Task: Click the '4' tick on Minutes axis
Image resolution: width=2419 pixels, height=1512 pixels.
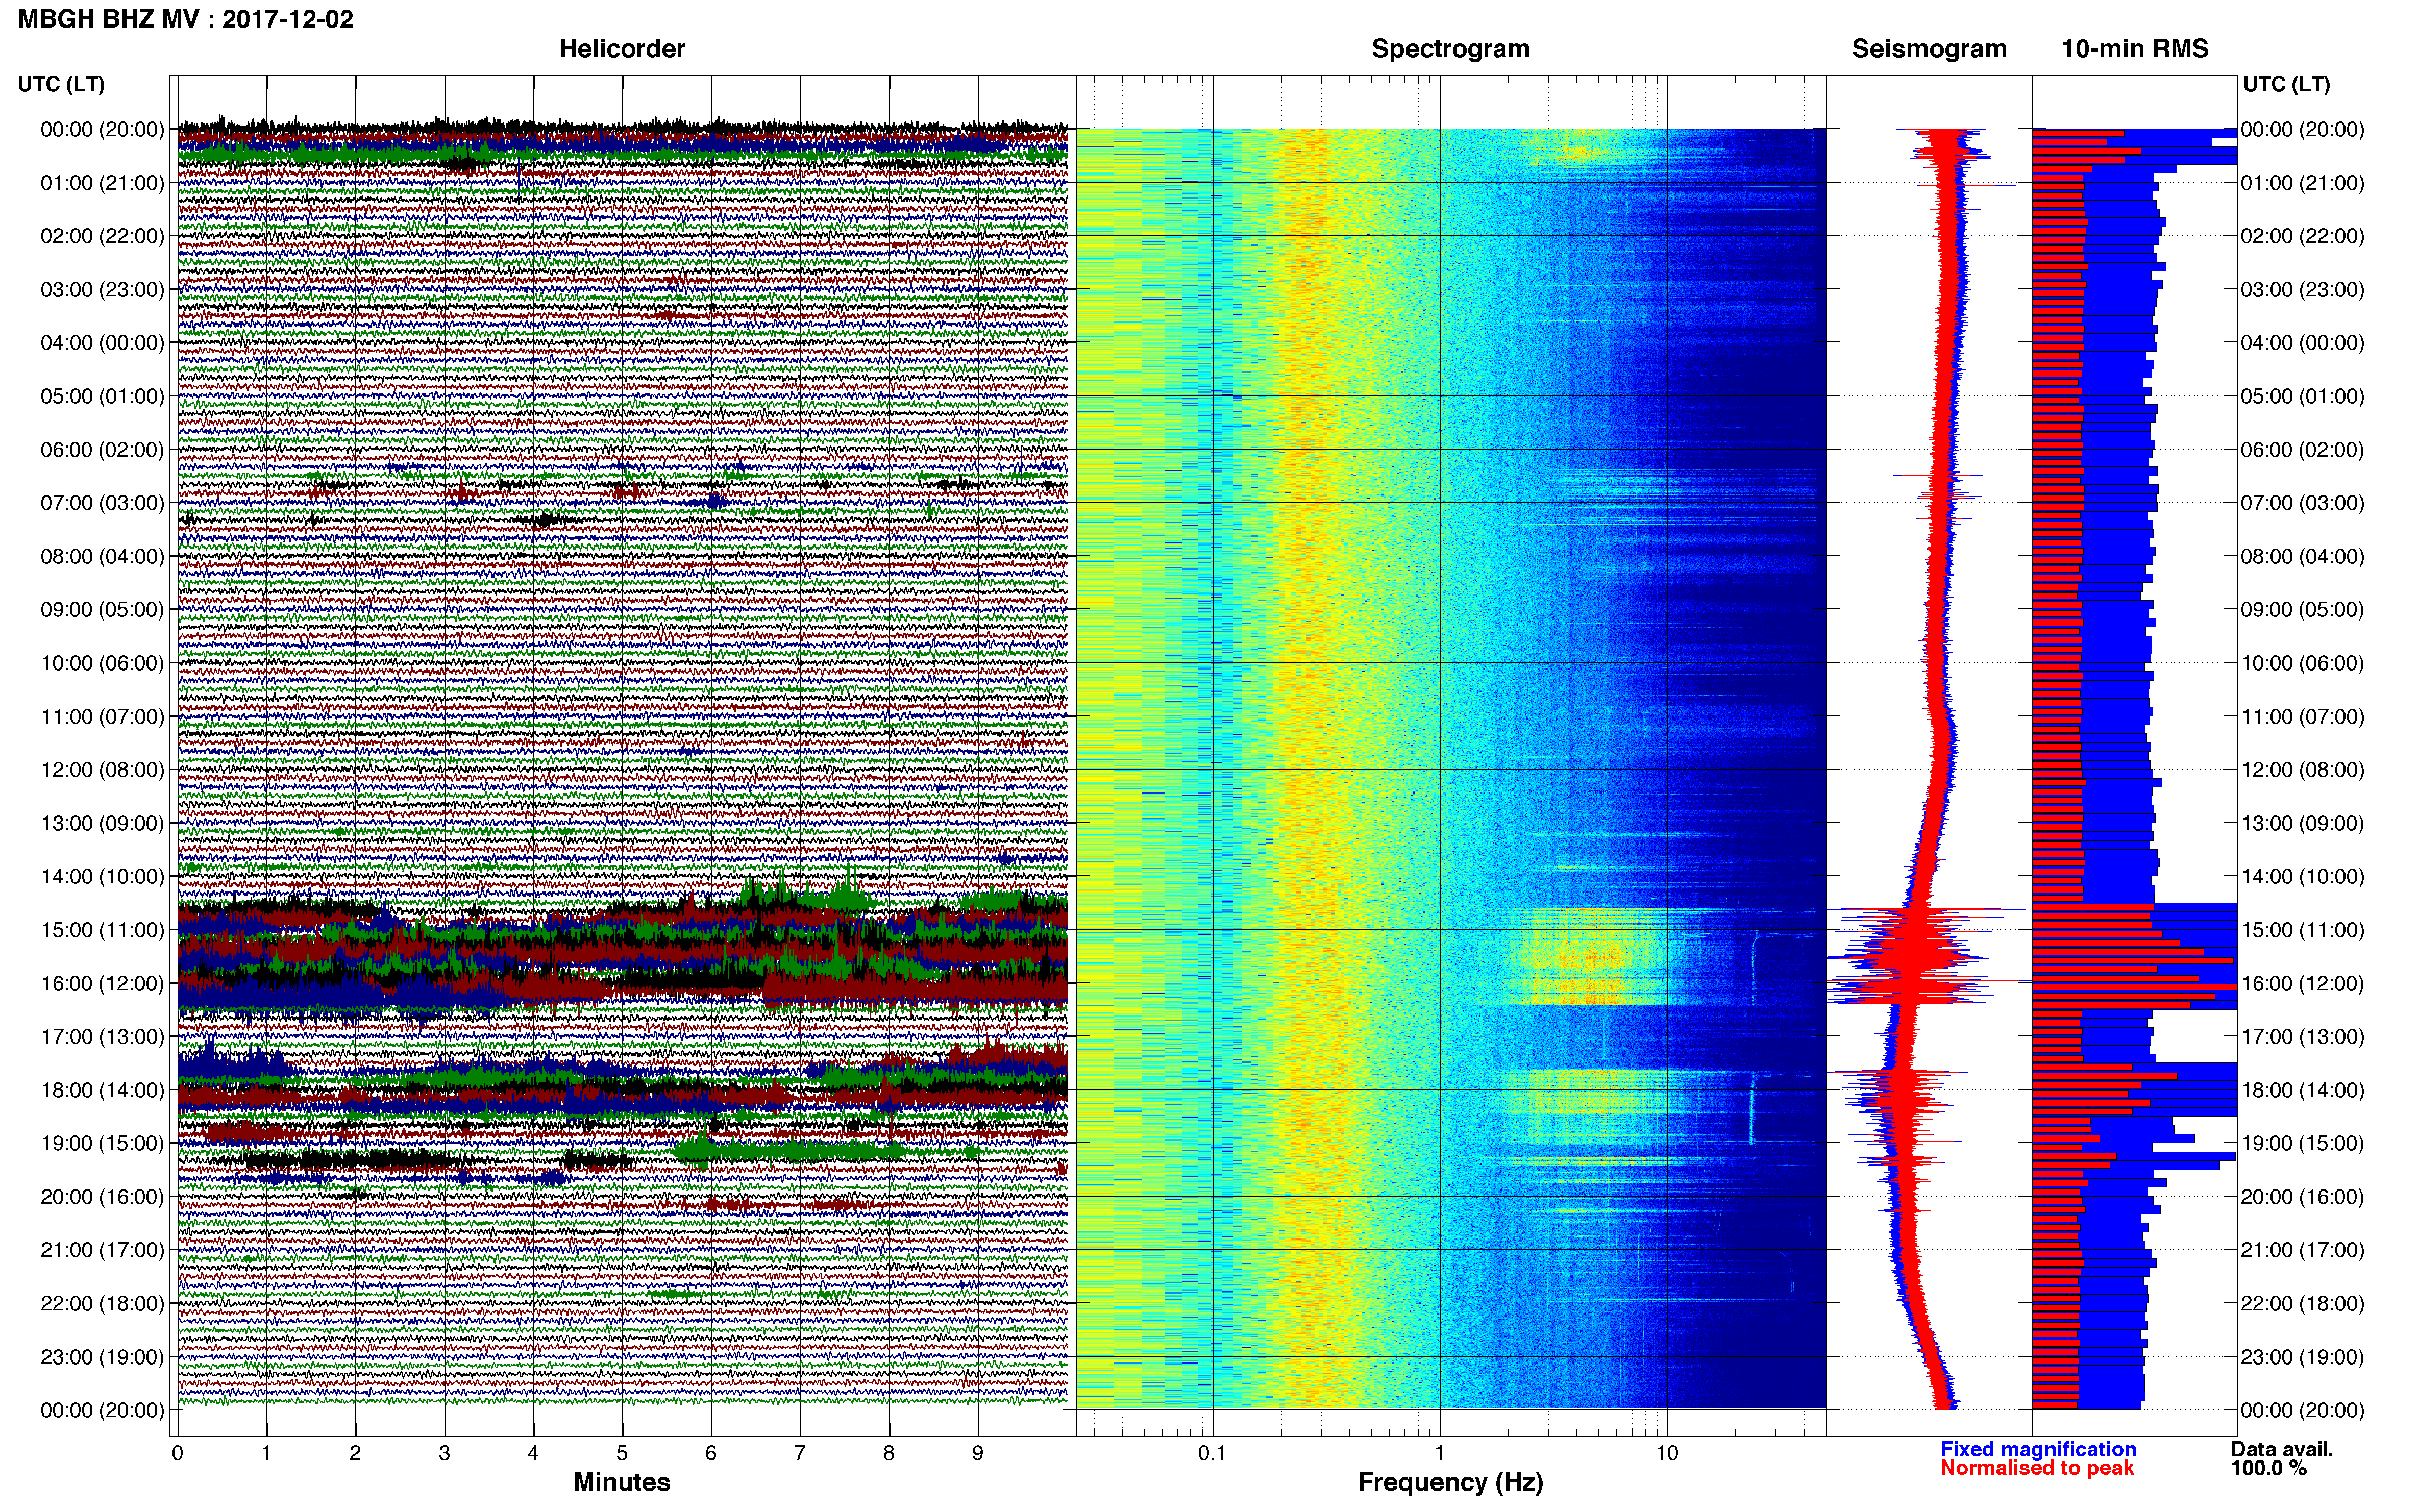Action: (533, 1453)
